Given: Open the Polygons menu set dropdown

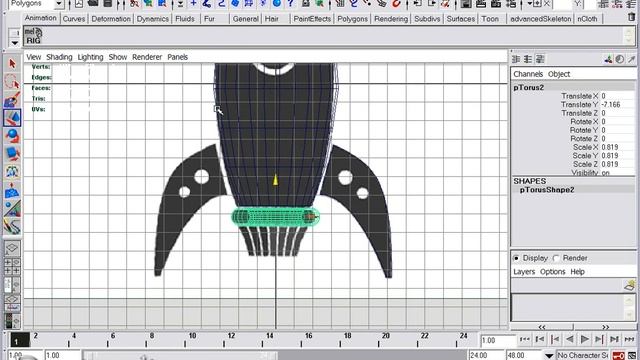Looking at the screenshot, I should (x=58, y=4).
